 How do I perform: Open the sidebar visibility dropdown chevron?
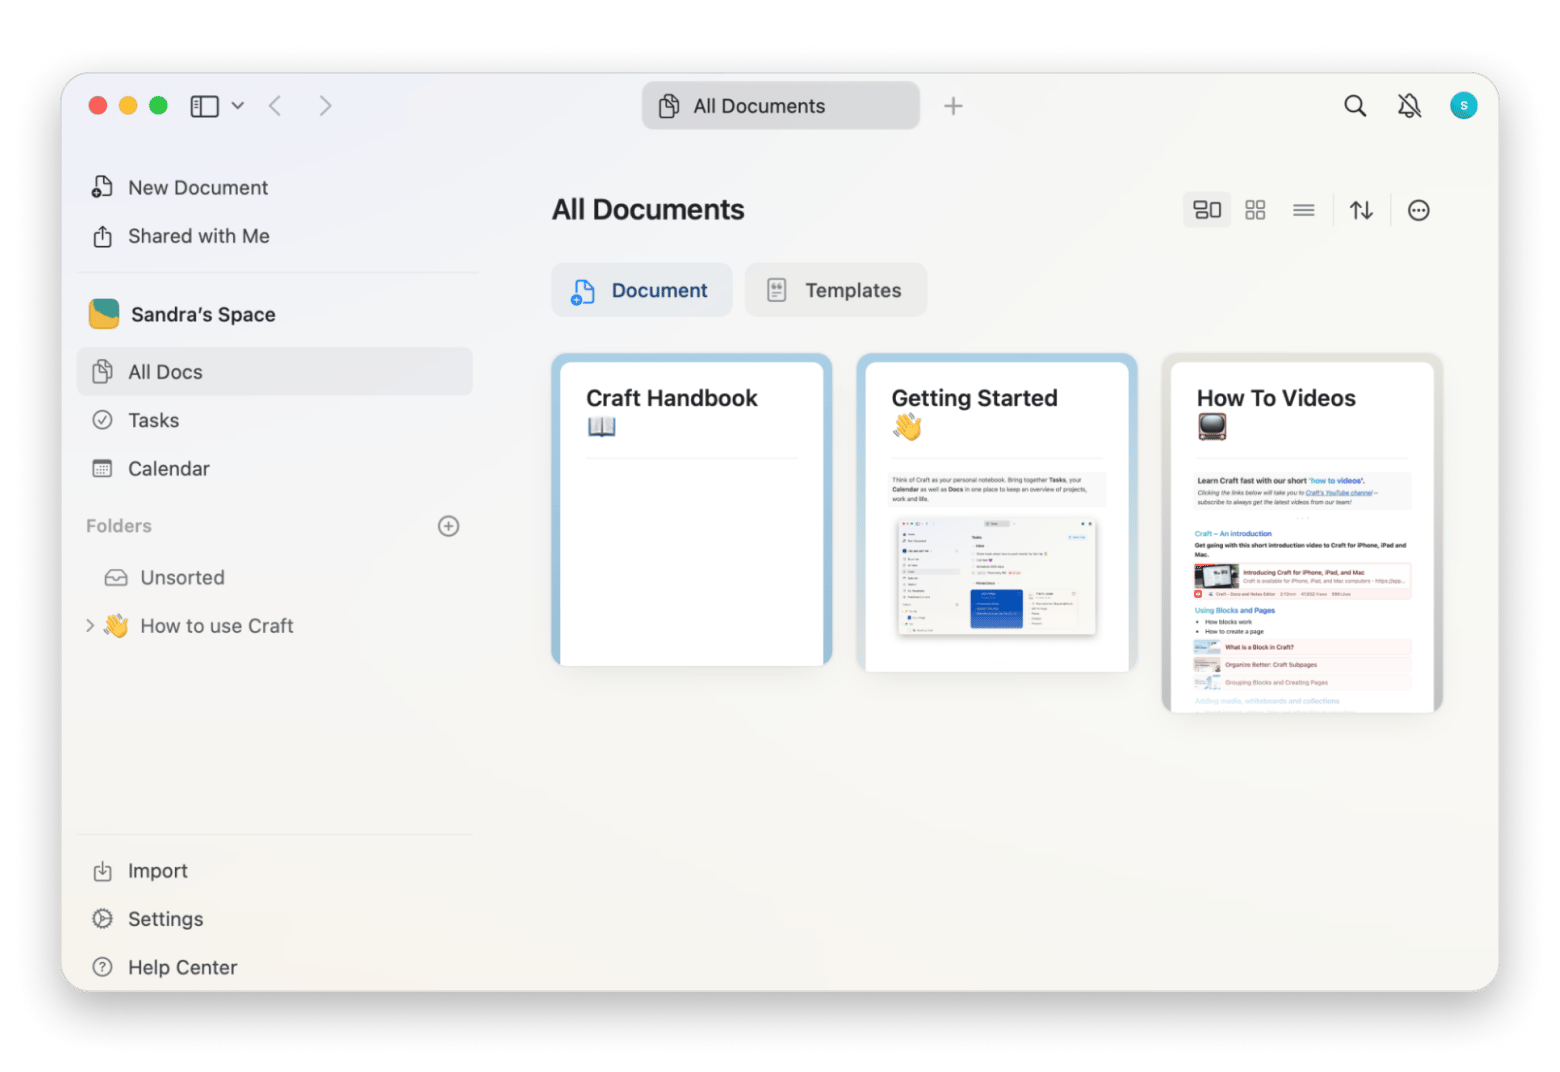click(x=237, y=105)
